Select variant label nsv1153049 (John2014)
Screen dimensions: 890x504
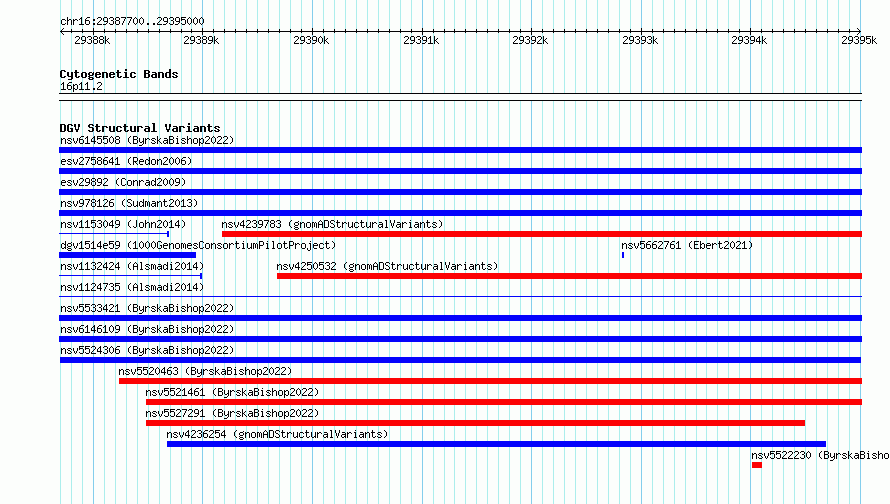tap(123, 224)
